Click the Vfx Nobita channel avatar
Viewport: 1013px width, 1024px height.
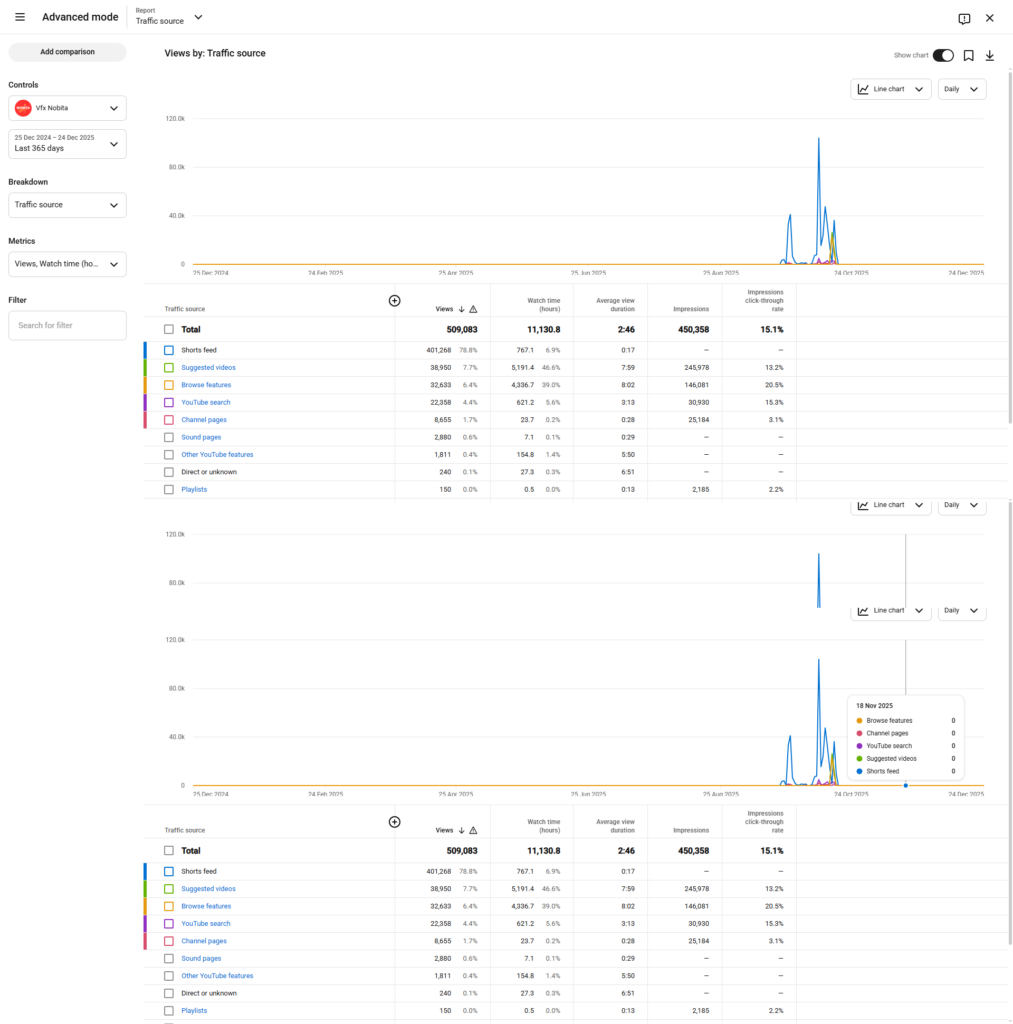(x=23, y=108)
